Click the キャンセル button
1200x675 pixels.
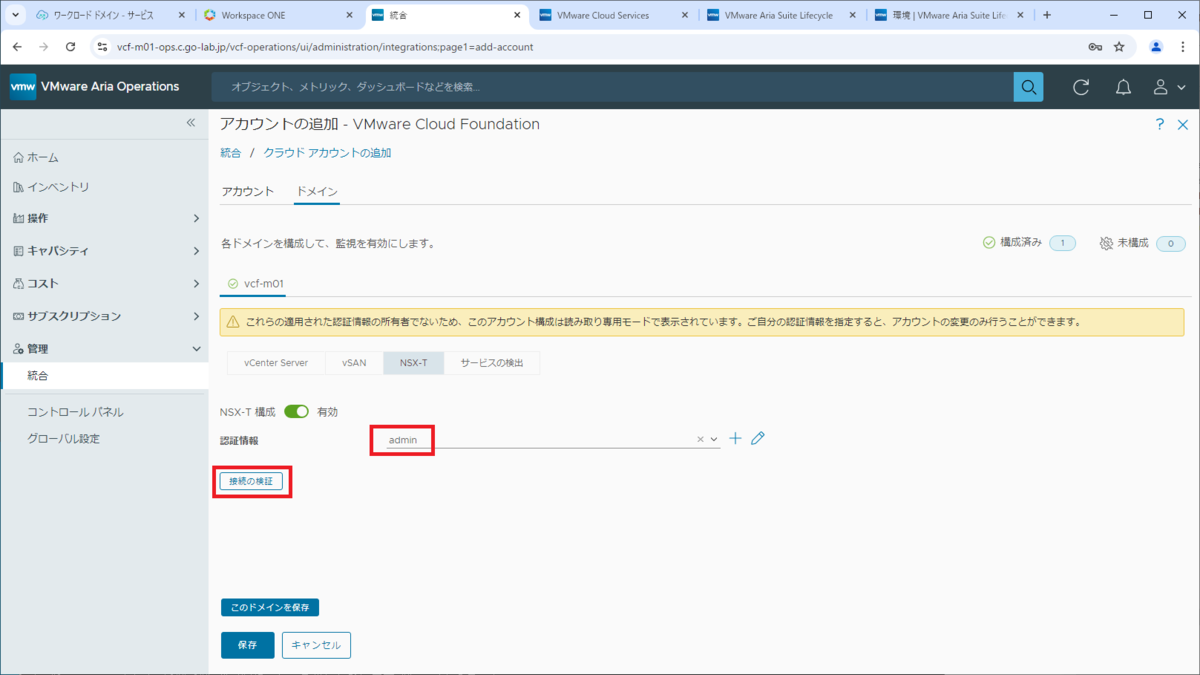(x=316, y=645)
